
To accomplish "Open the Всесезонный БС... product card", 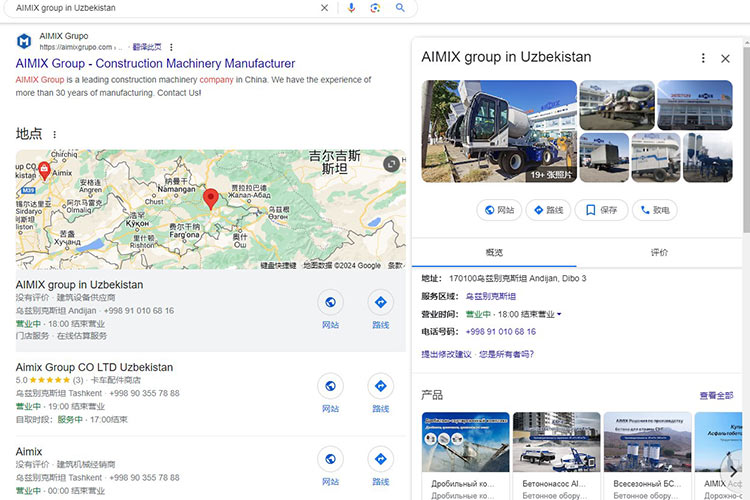I will pos(648,456).
